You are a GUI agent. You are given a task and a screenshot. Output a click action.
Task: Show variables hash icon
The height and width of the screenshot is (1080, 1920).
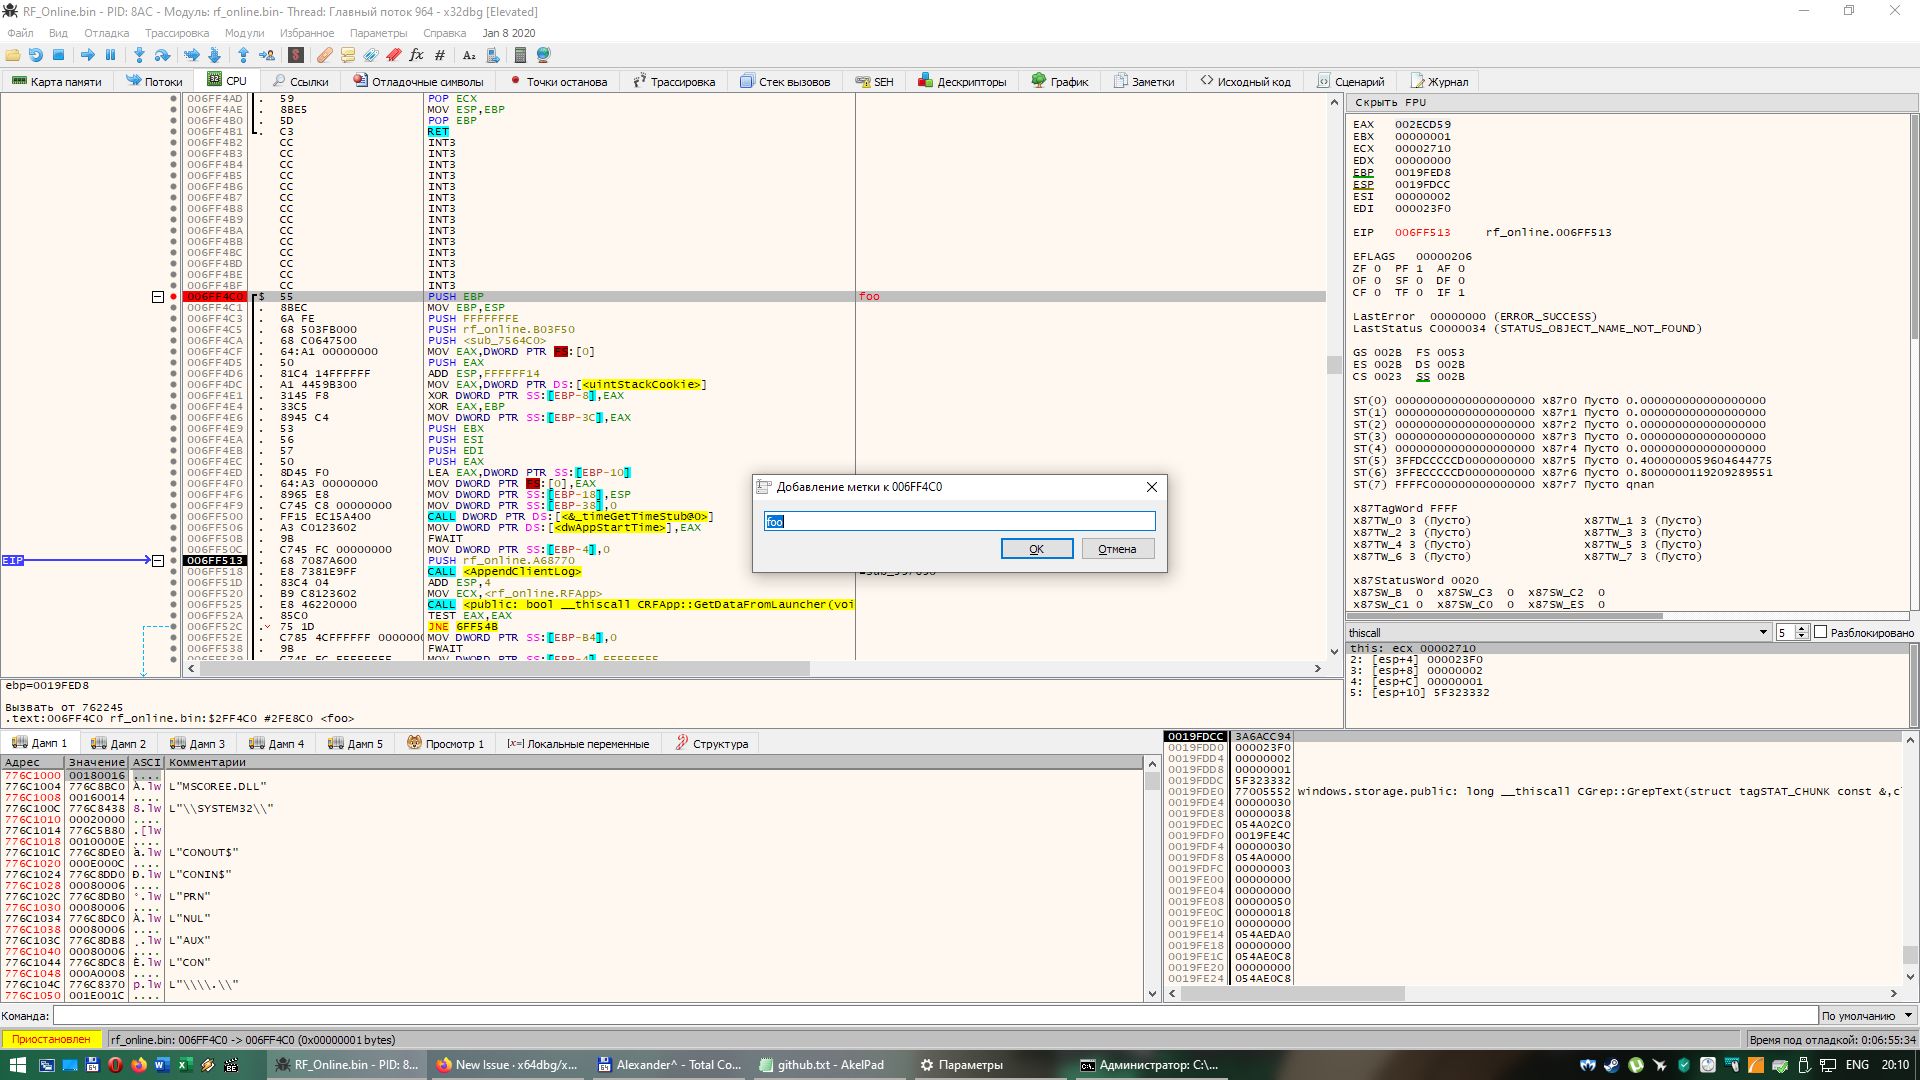click(x=440, y=55)
